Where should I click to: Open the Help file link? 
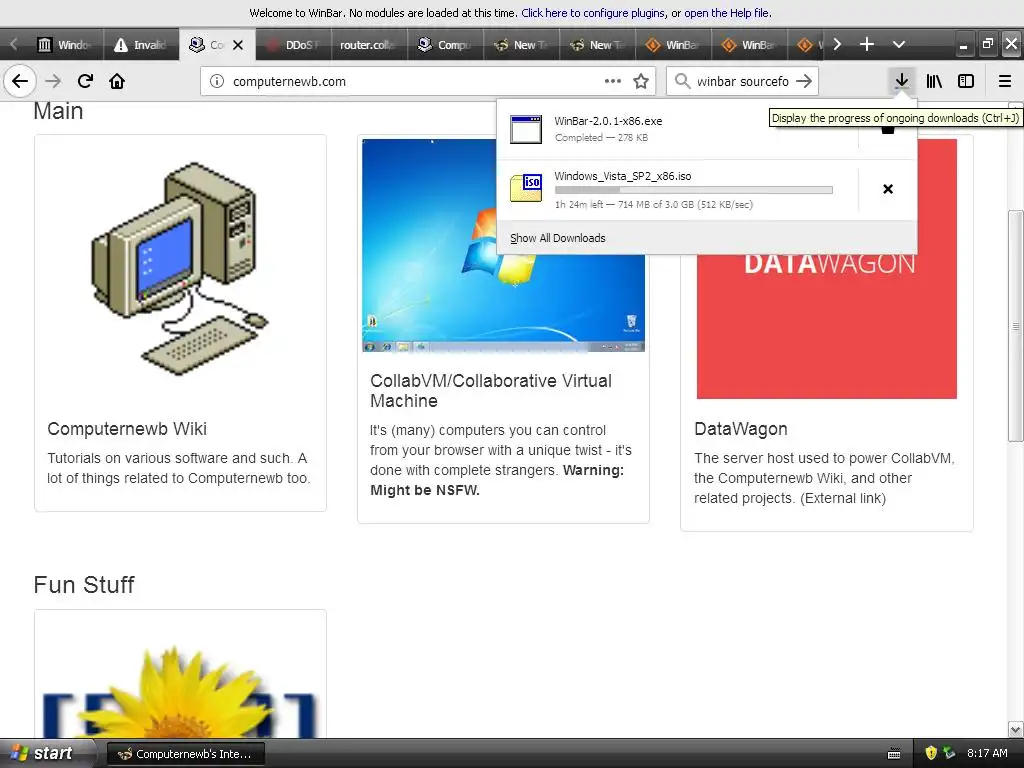click(x=727, y=13)
